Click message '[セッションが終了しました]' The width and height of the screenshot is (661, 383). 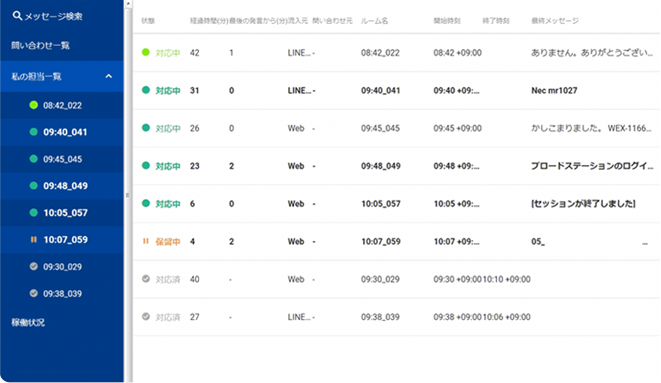point(583,204)
